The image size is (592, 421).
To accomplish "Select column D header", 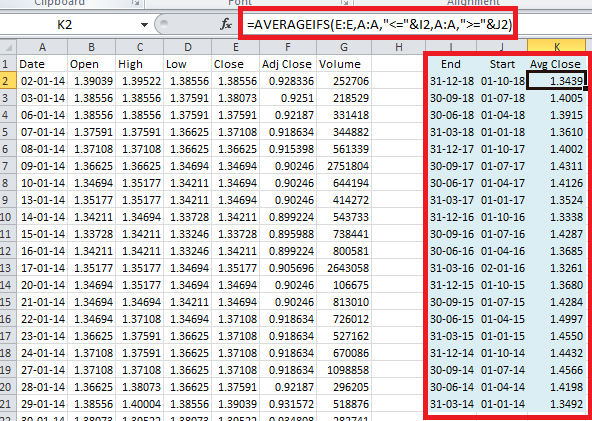I will 188,47.
